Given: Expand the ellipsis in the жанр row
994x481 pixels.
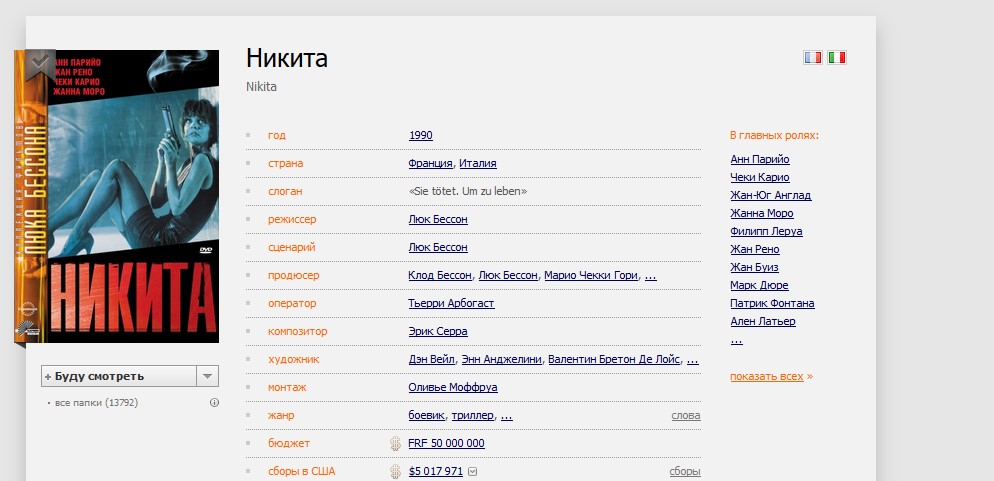Looking at the screenshot, I should pyautogui.click(x=507, y=415).
